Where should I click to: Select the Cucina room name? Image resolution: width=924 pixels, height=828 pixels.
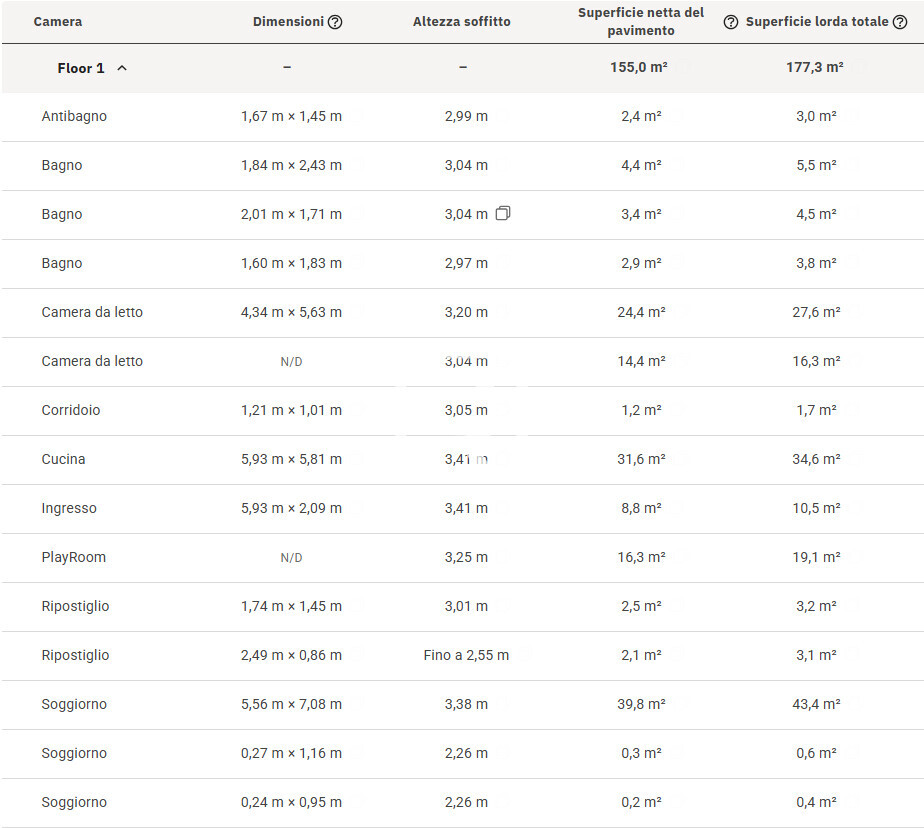[x=63, y=459]
